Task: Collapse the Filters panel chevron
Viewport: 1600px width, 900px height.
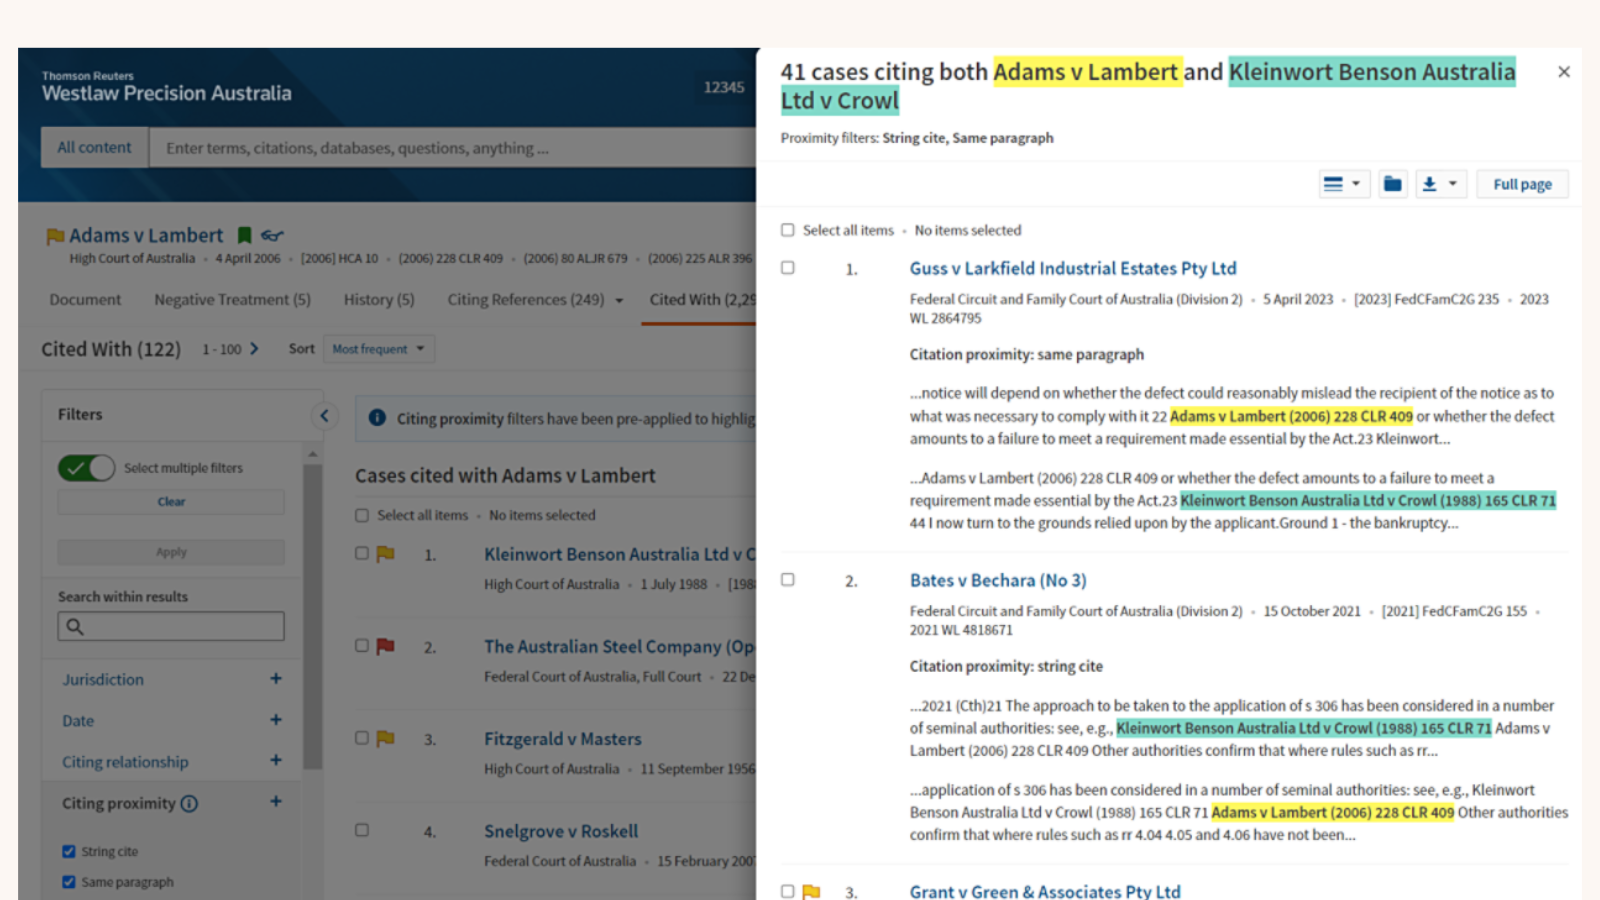Action: pyautogui.click(x=324, y=415)
